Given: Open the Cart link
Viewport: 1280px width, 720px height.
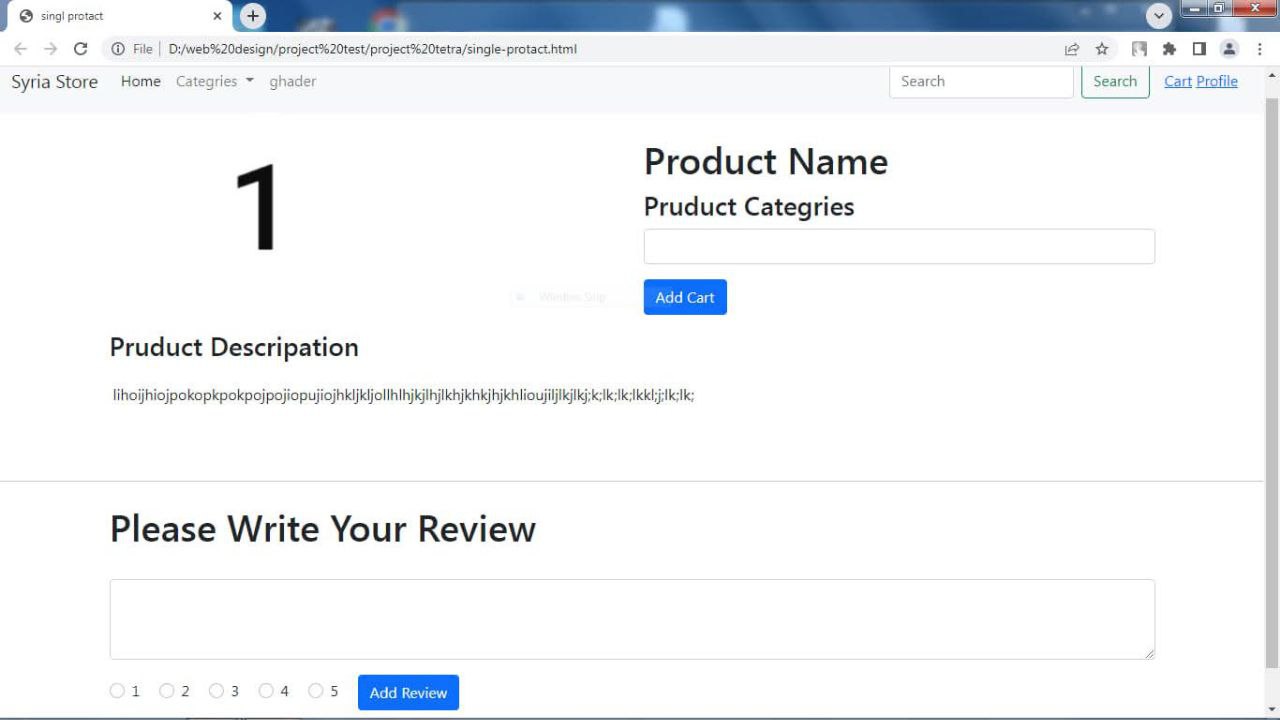Looking at the screenshot, I should (1178, 82).
